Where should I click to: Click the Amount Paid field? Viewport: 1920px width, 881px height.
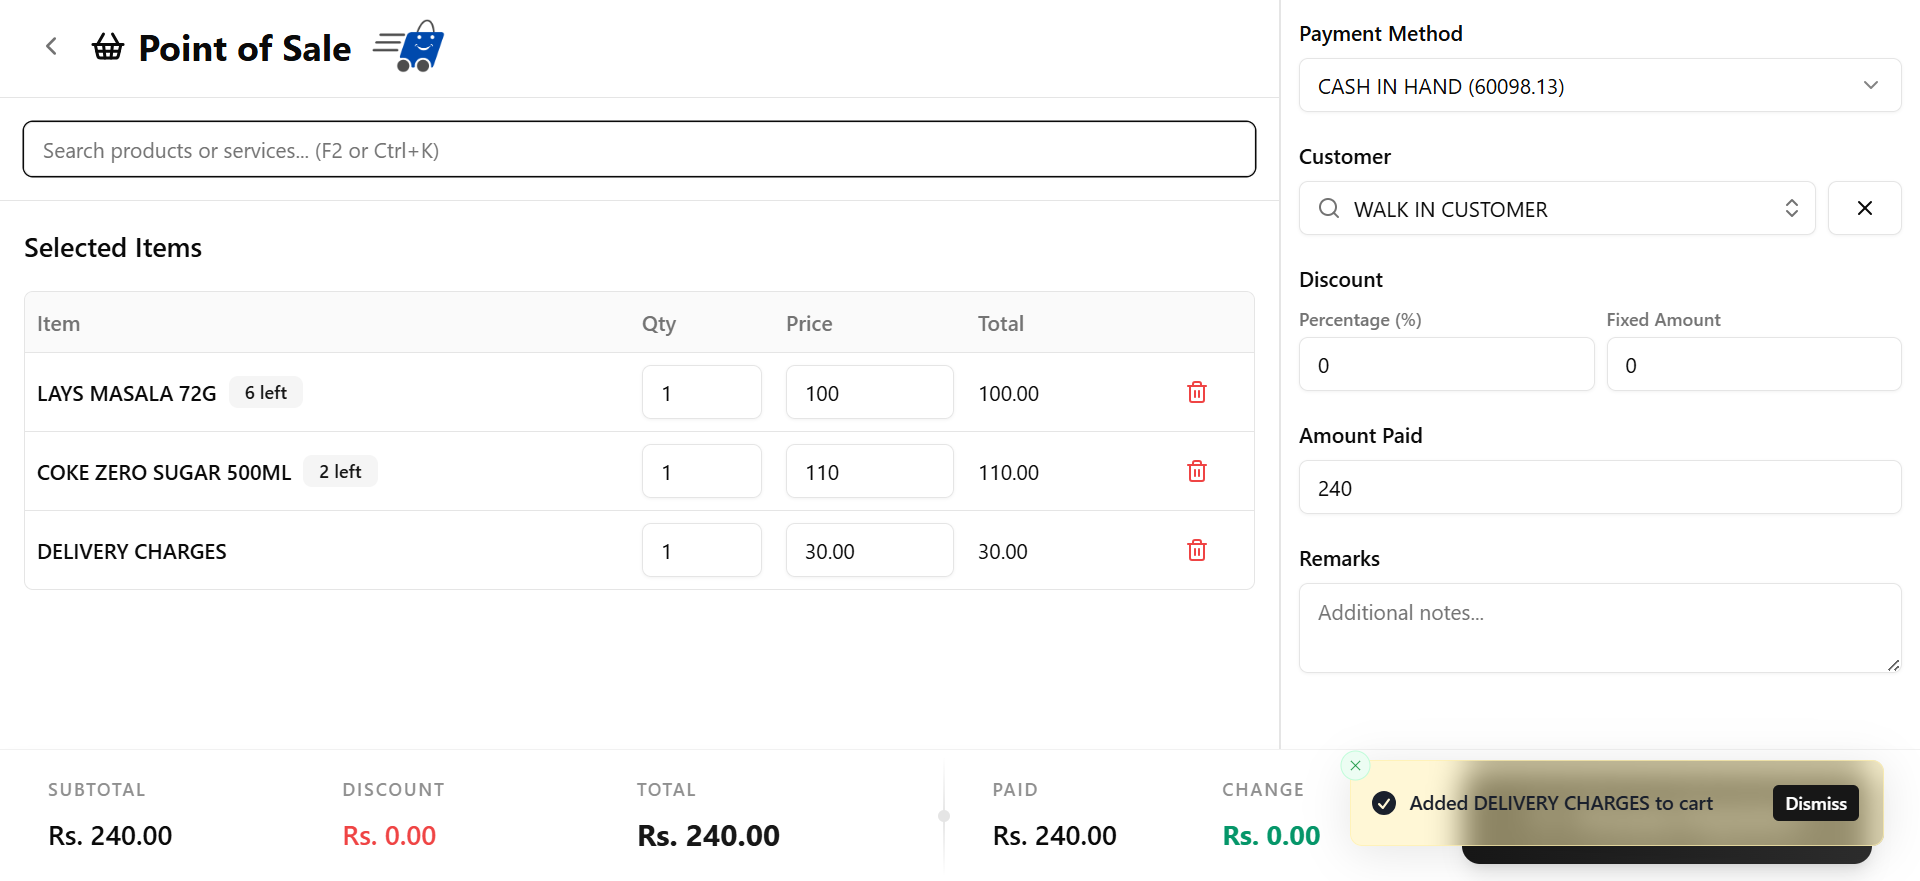(x=1599, y=488)
